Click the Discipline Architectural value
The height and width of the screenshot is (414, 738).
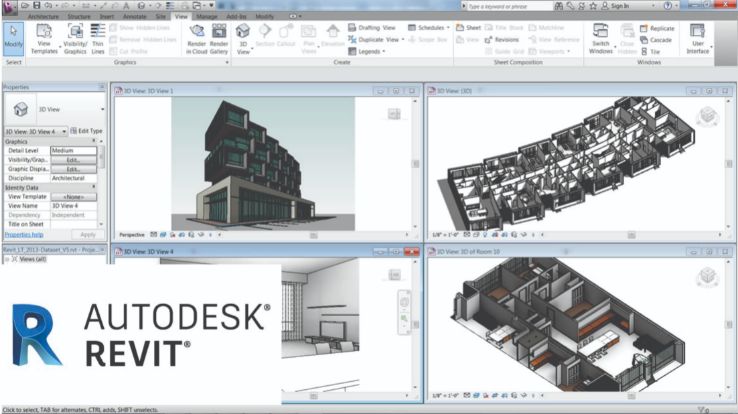tap(73, 178)
